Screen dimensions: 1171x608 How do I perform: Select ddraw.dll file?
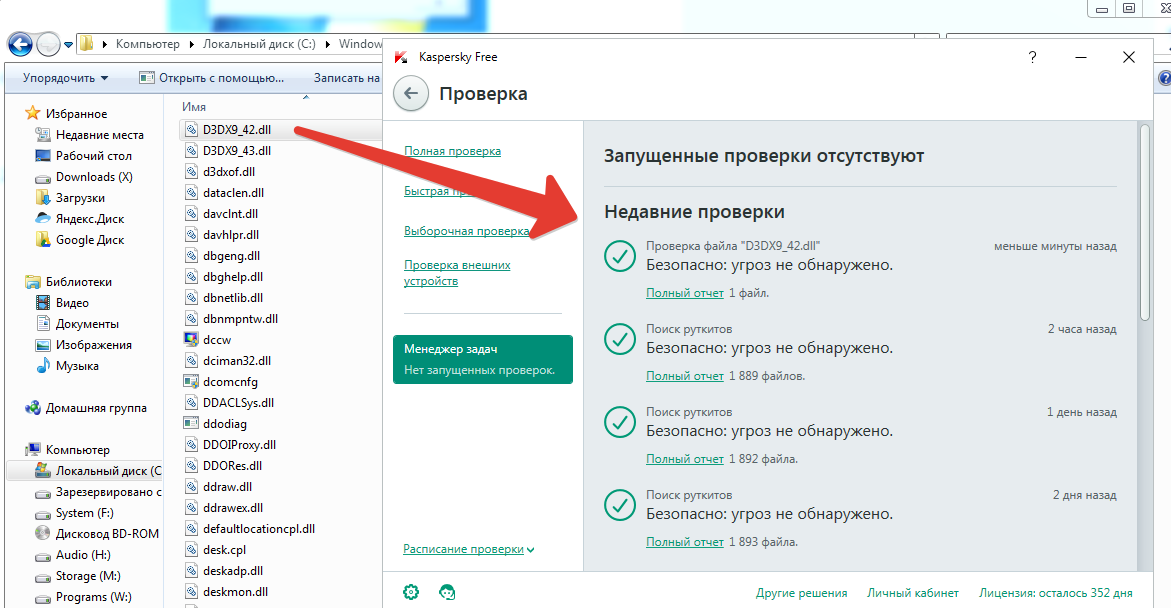(227, 486)
